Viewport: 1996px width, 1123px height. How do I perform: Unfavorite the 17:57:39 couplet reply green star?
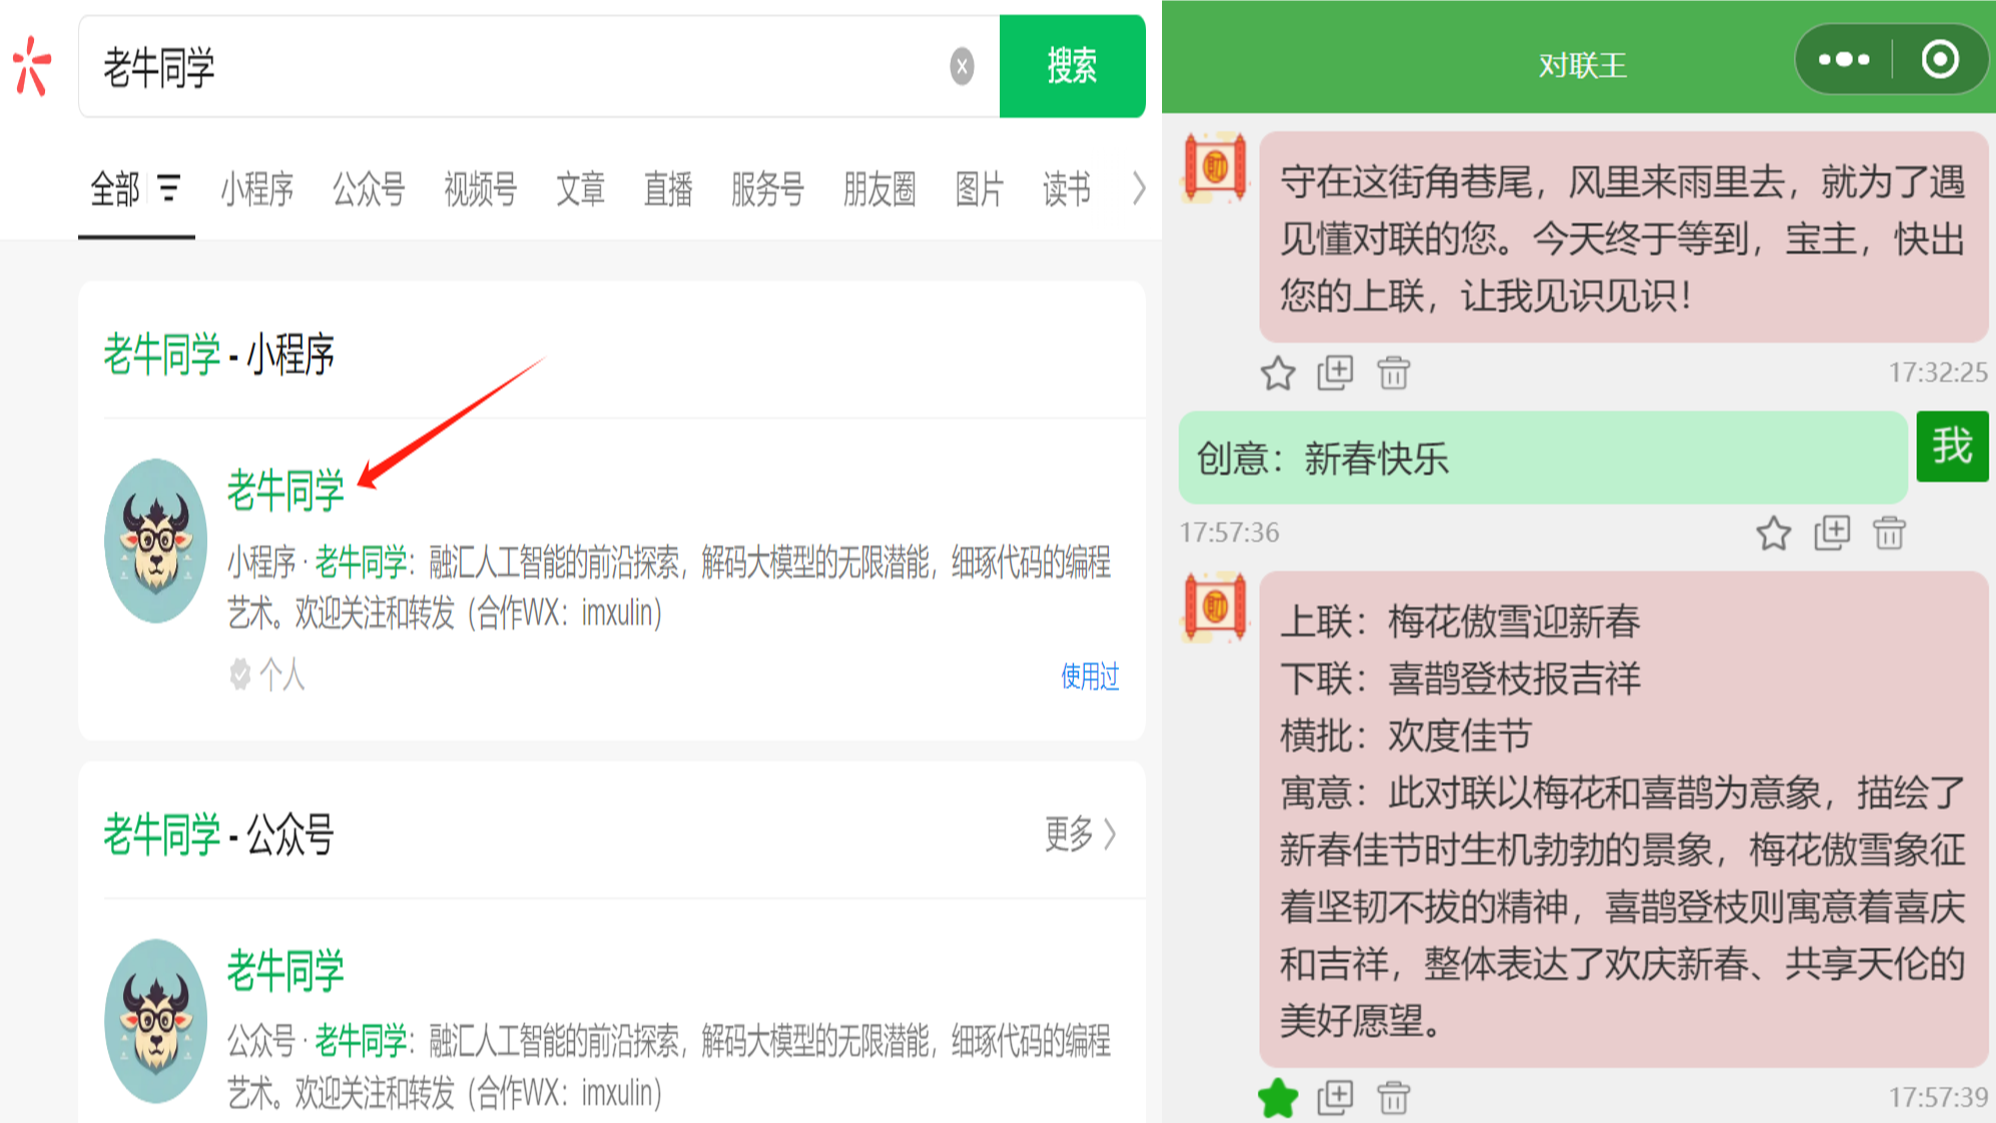click(x=1277, y=1098)
